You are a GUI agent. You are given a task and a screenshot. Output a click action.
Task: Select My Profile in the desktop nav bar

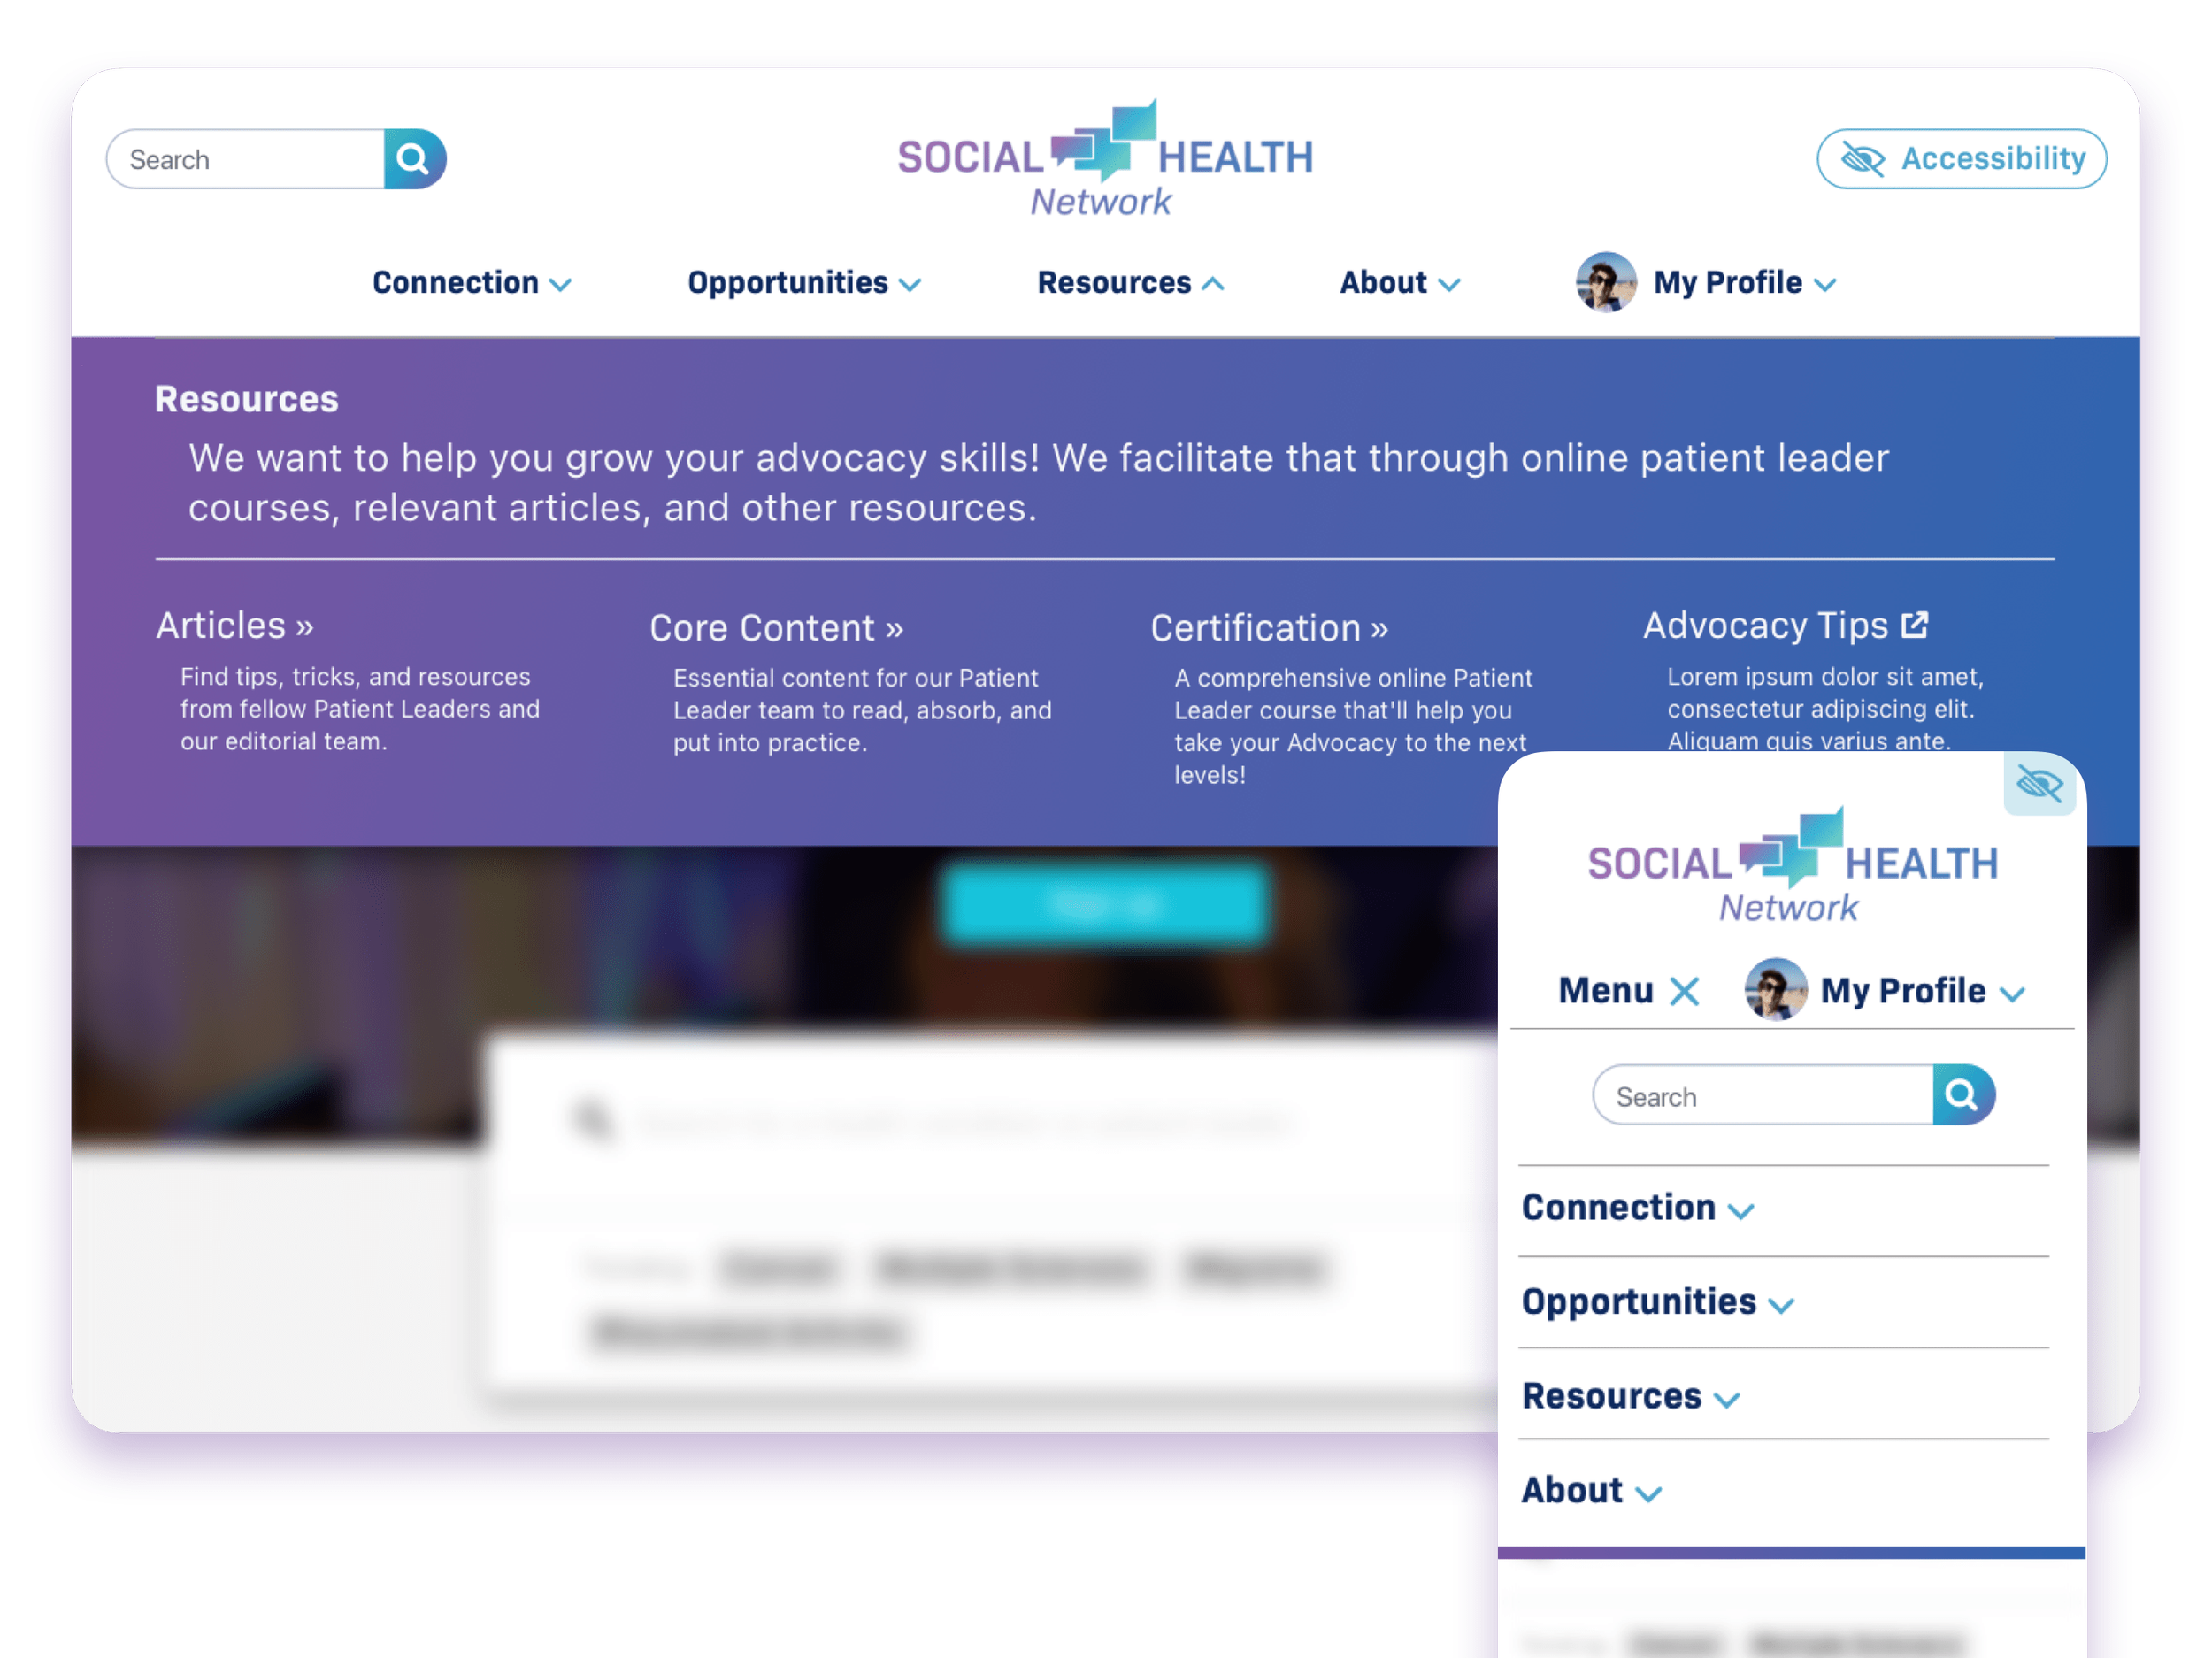pos(1727,283)
